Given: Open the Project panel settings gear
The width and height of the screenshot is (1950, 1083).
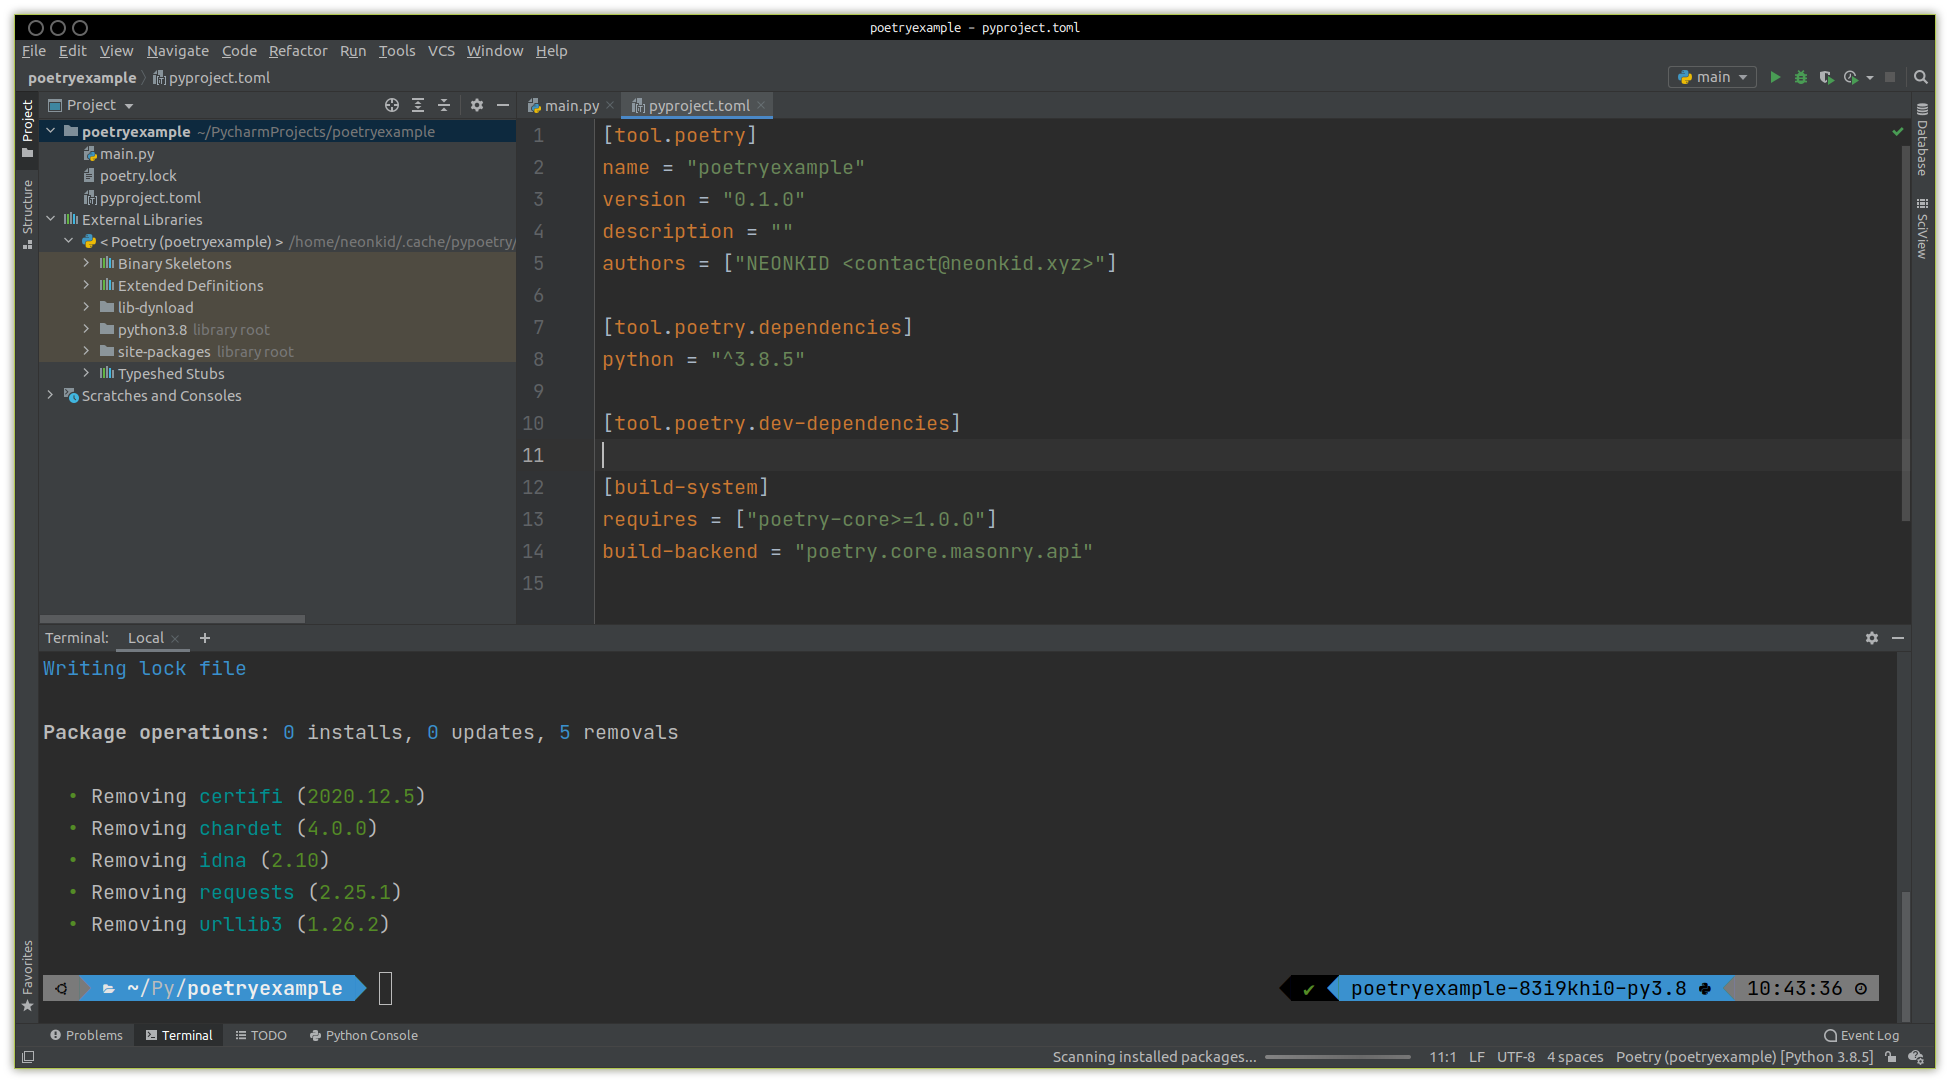Looking at the screenshot, I should (x=477, y=105).
